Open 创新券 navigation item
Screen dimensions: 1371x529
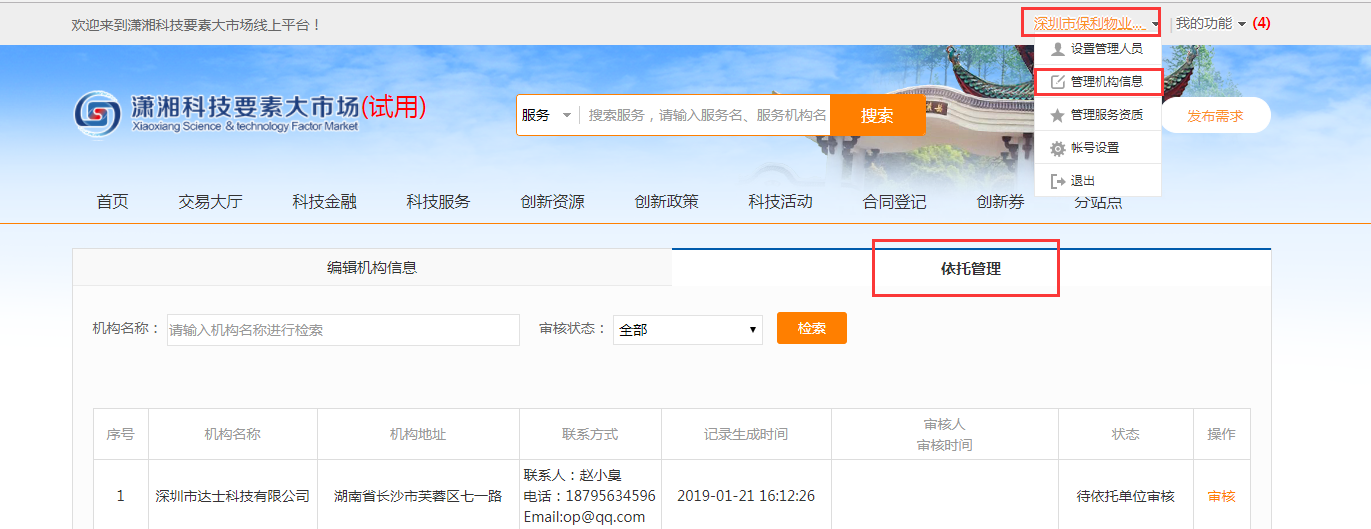tap(1001, 202)
